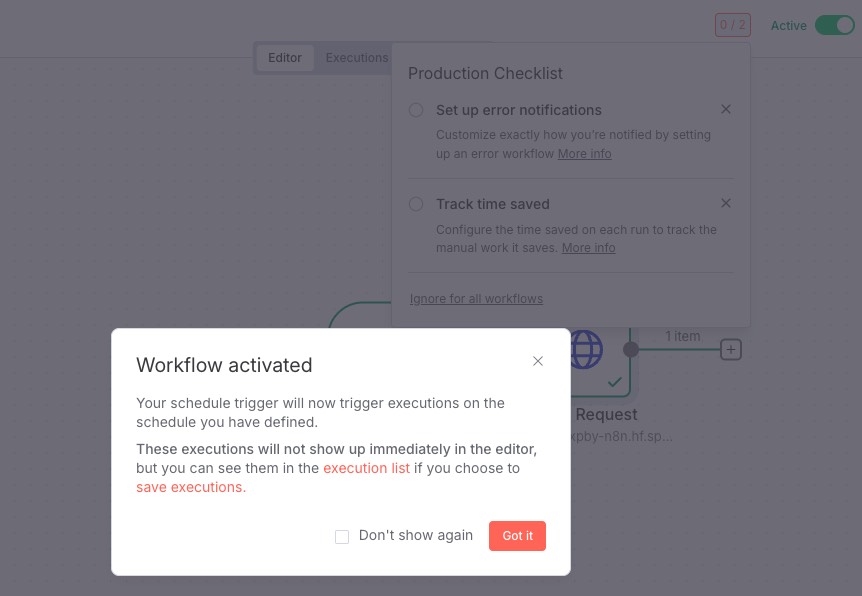Switch to the Editor tab
Image resolution: width=862 pixels, height=596 pixels.
(285, 58)
